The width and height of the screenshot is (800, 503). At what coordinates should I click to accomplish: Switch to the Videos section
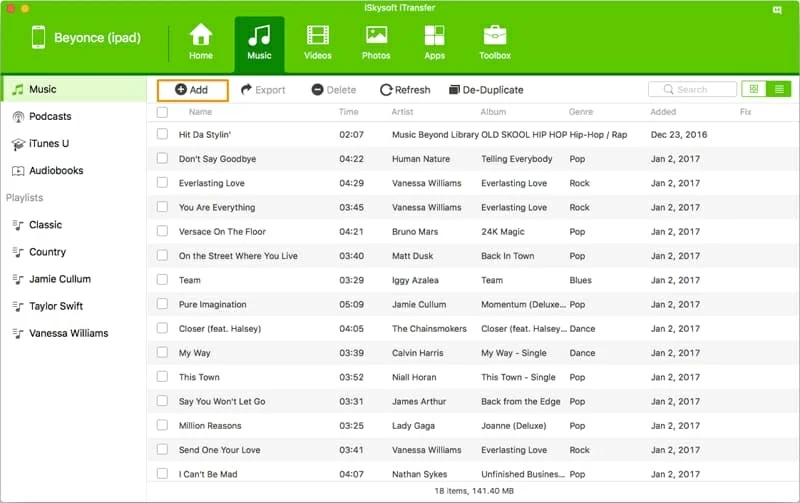pos(318,42)
